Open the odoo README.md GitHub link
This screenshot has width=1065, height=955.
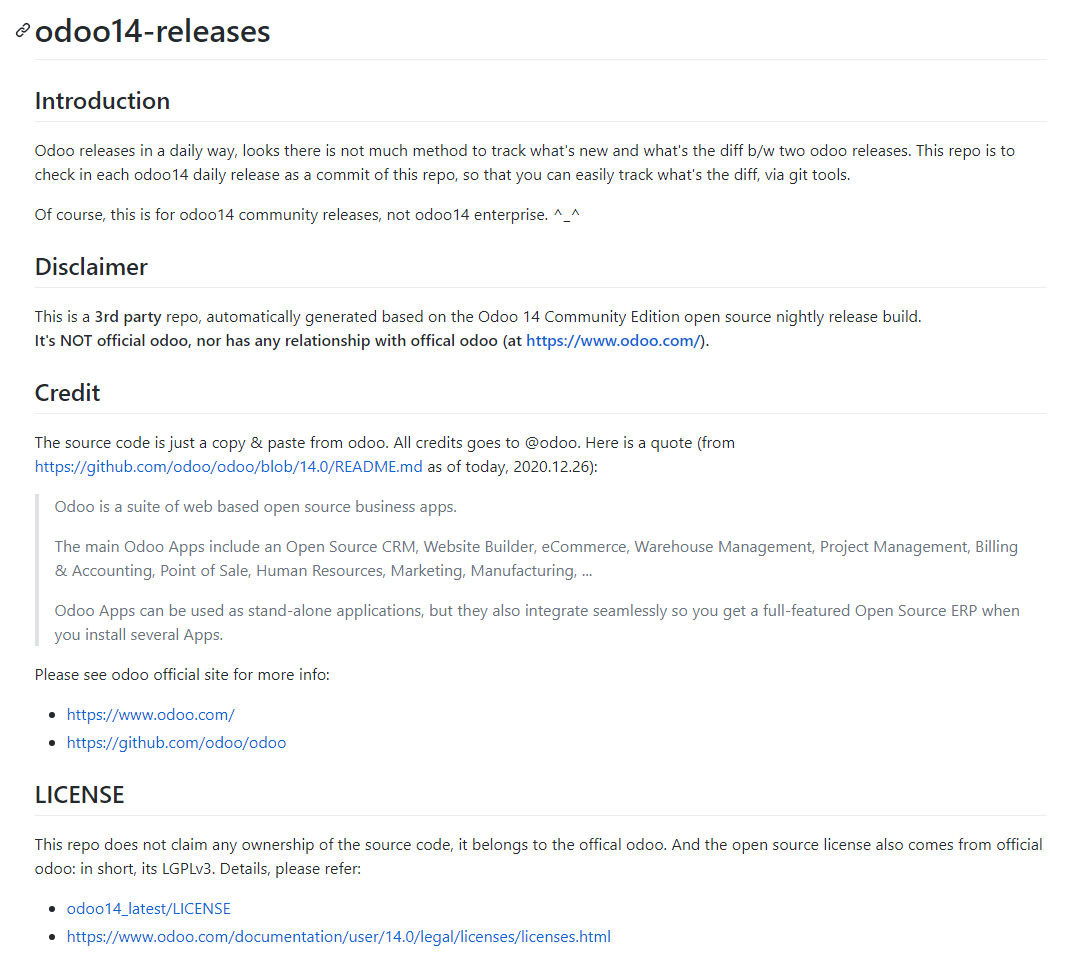228,467
